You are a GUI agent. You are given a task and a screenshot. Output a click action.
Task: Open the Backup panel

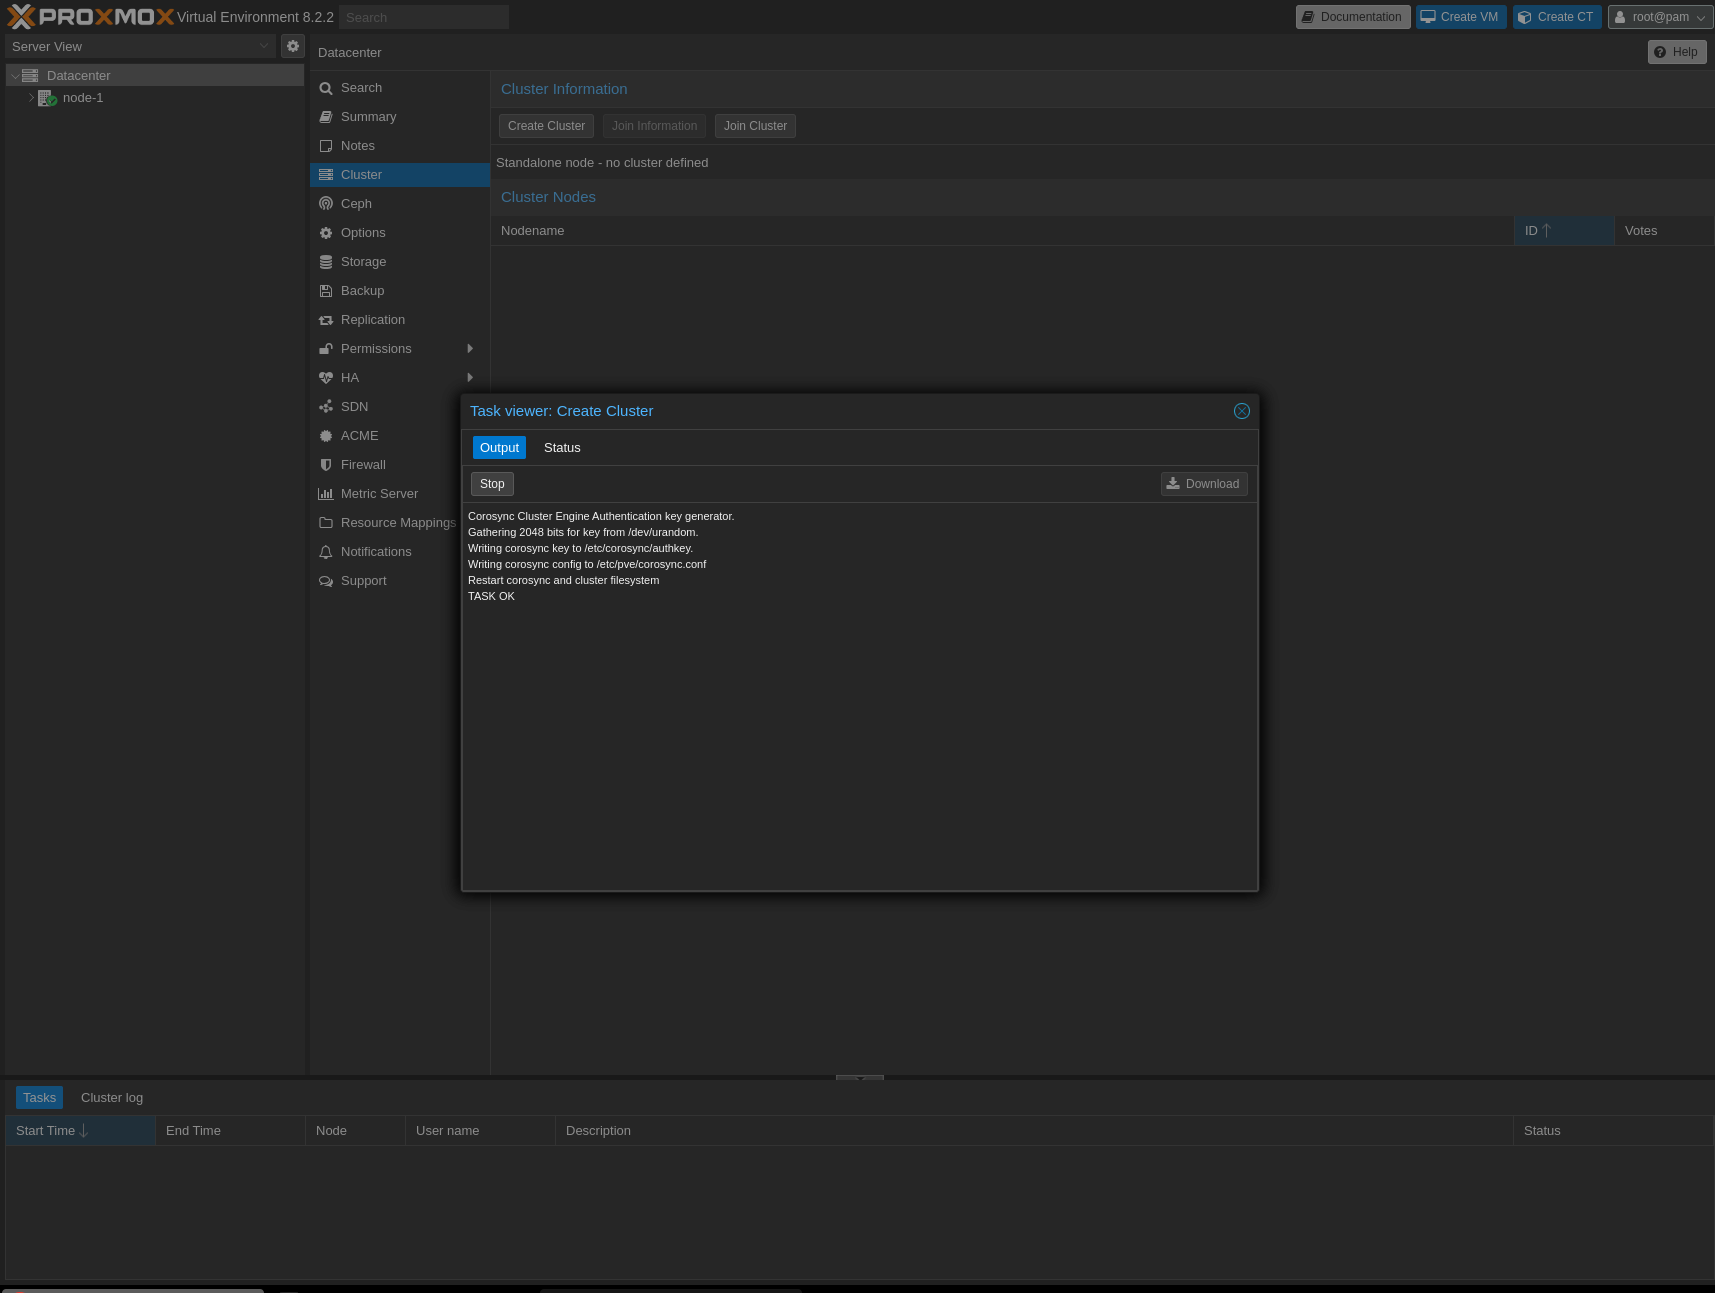pyautogui.click(x=362, y=290)
